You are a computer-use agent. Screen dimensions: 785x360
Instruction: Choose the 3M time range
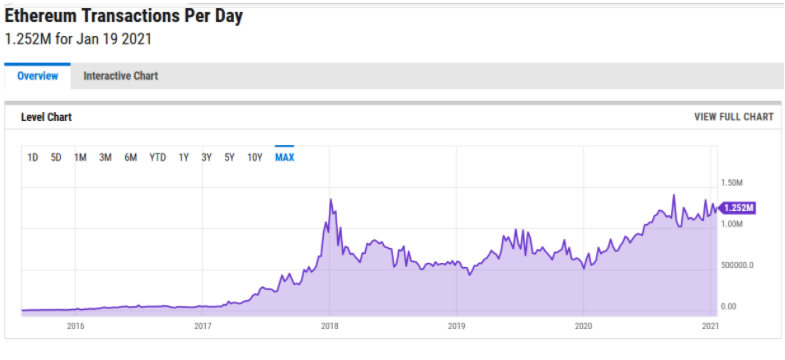tap(105, 157)
